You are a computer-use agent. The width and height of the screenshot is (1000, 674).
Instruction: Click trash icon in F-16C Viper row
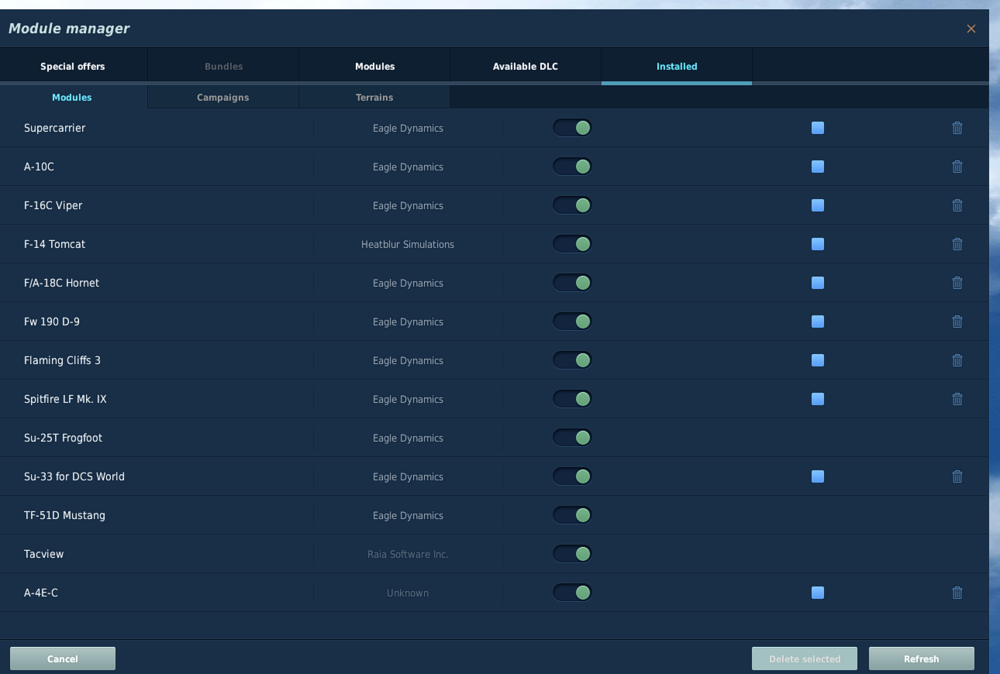point(957,205)
